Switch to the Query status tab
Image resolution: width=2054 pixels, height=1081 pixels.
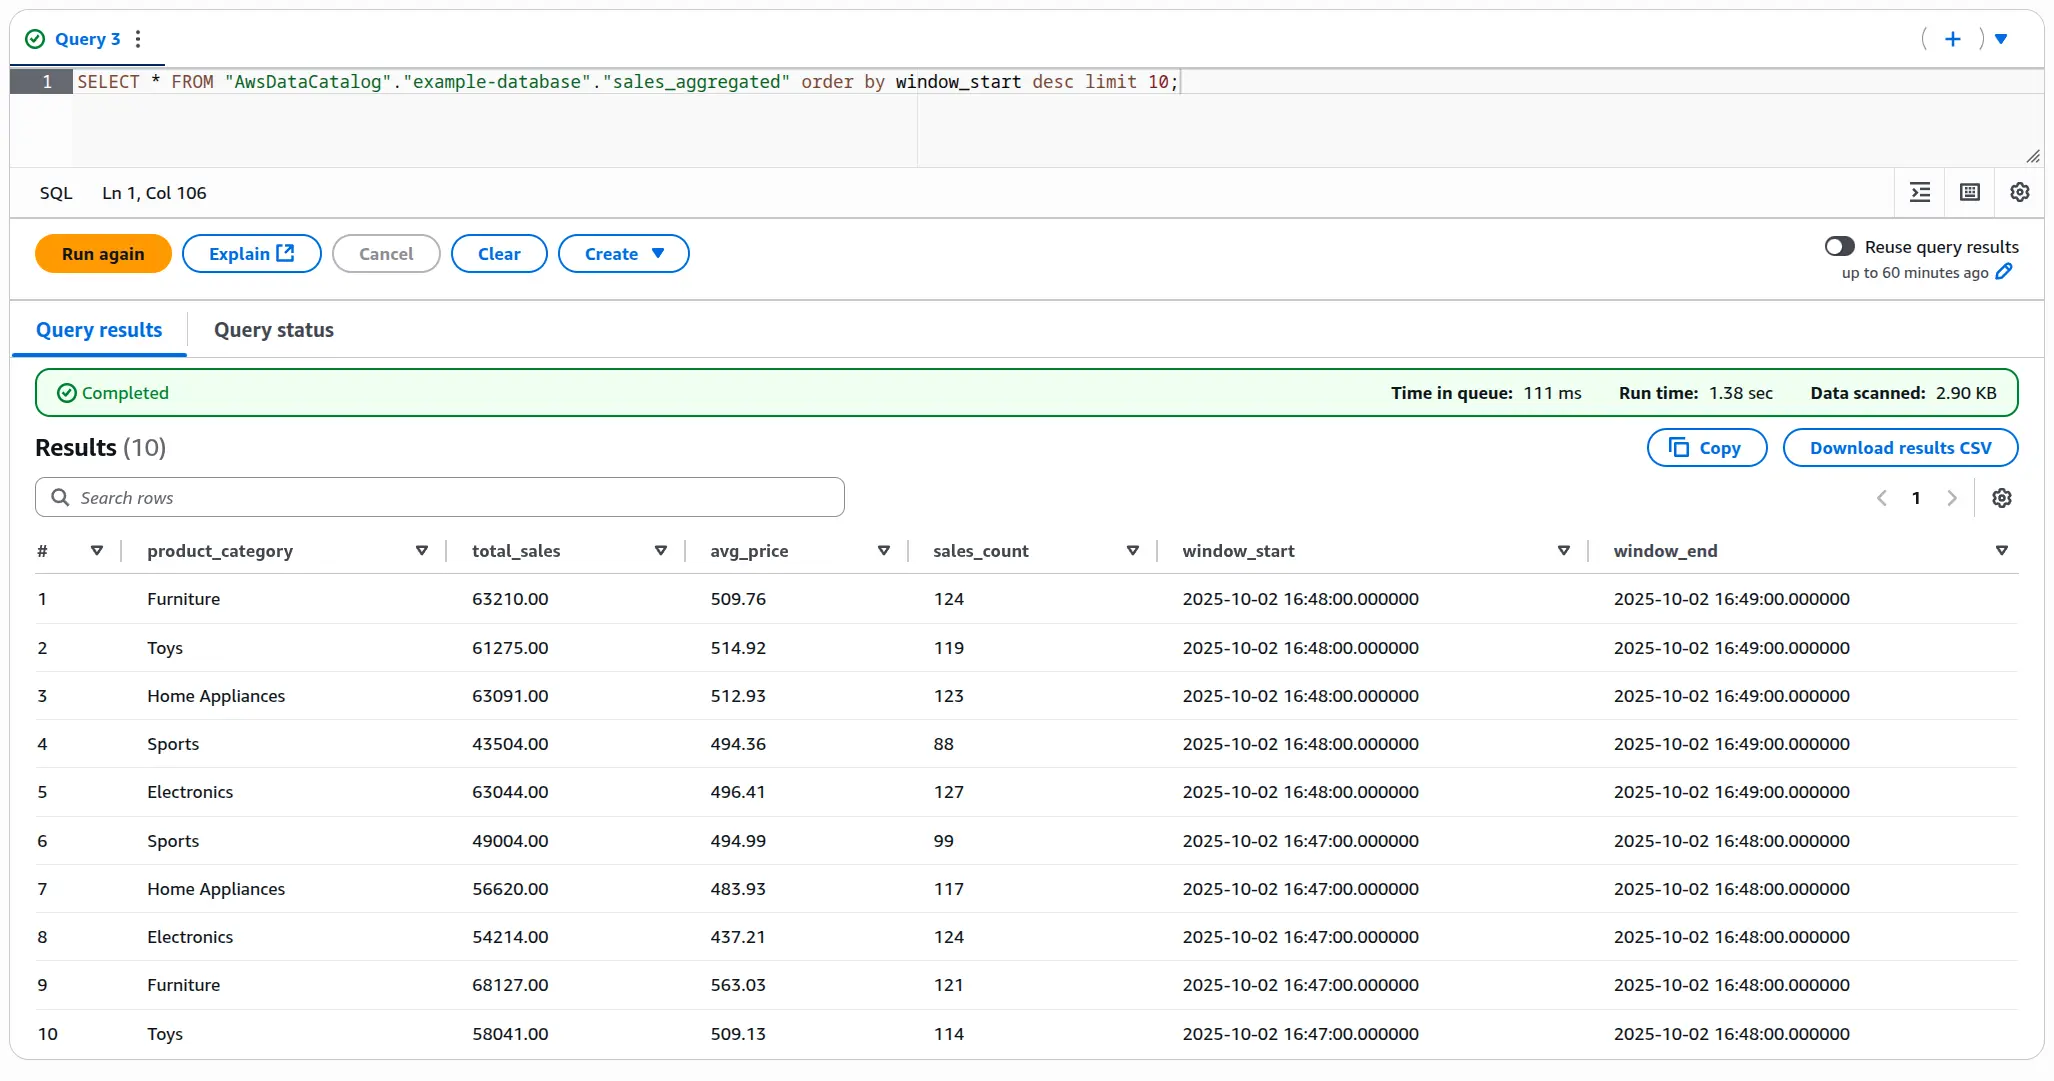274,330
